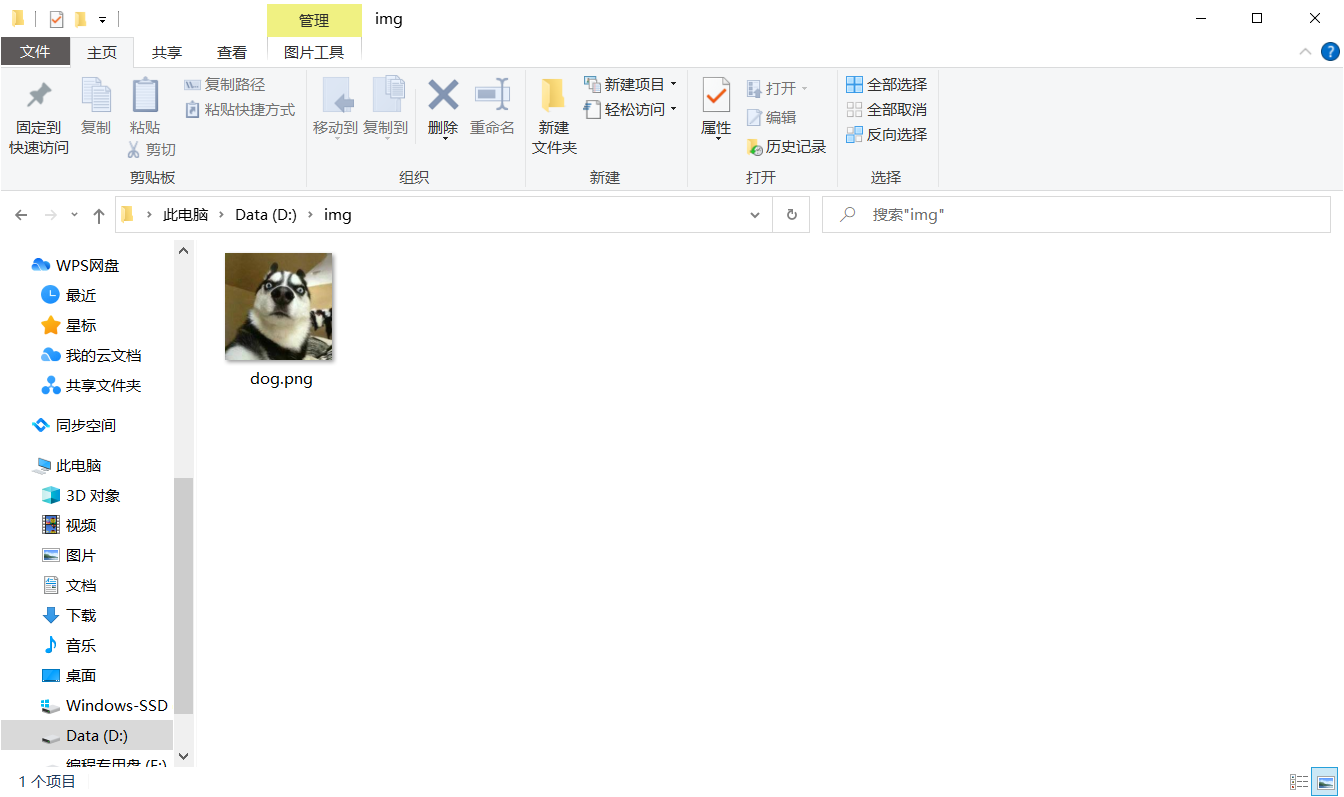Open the 新建项目 dropdown
1344x797 pixels.
630,85
